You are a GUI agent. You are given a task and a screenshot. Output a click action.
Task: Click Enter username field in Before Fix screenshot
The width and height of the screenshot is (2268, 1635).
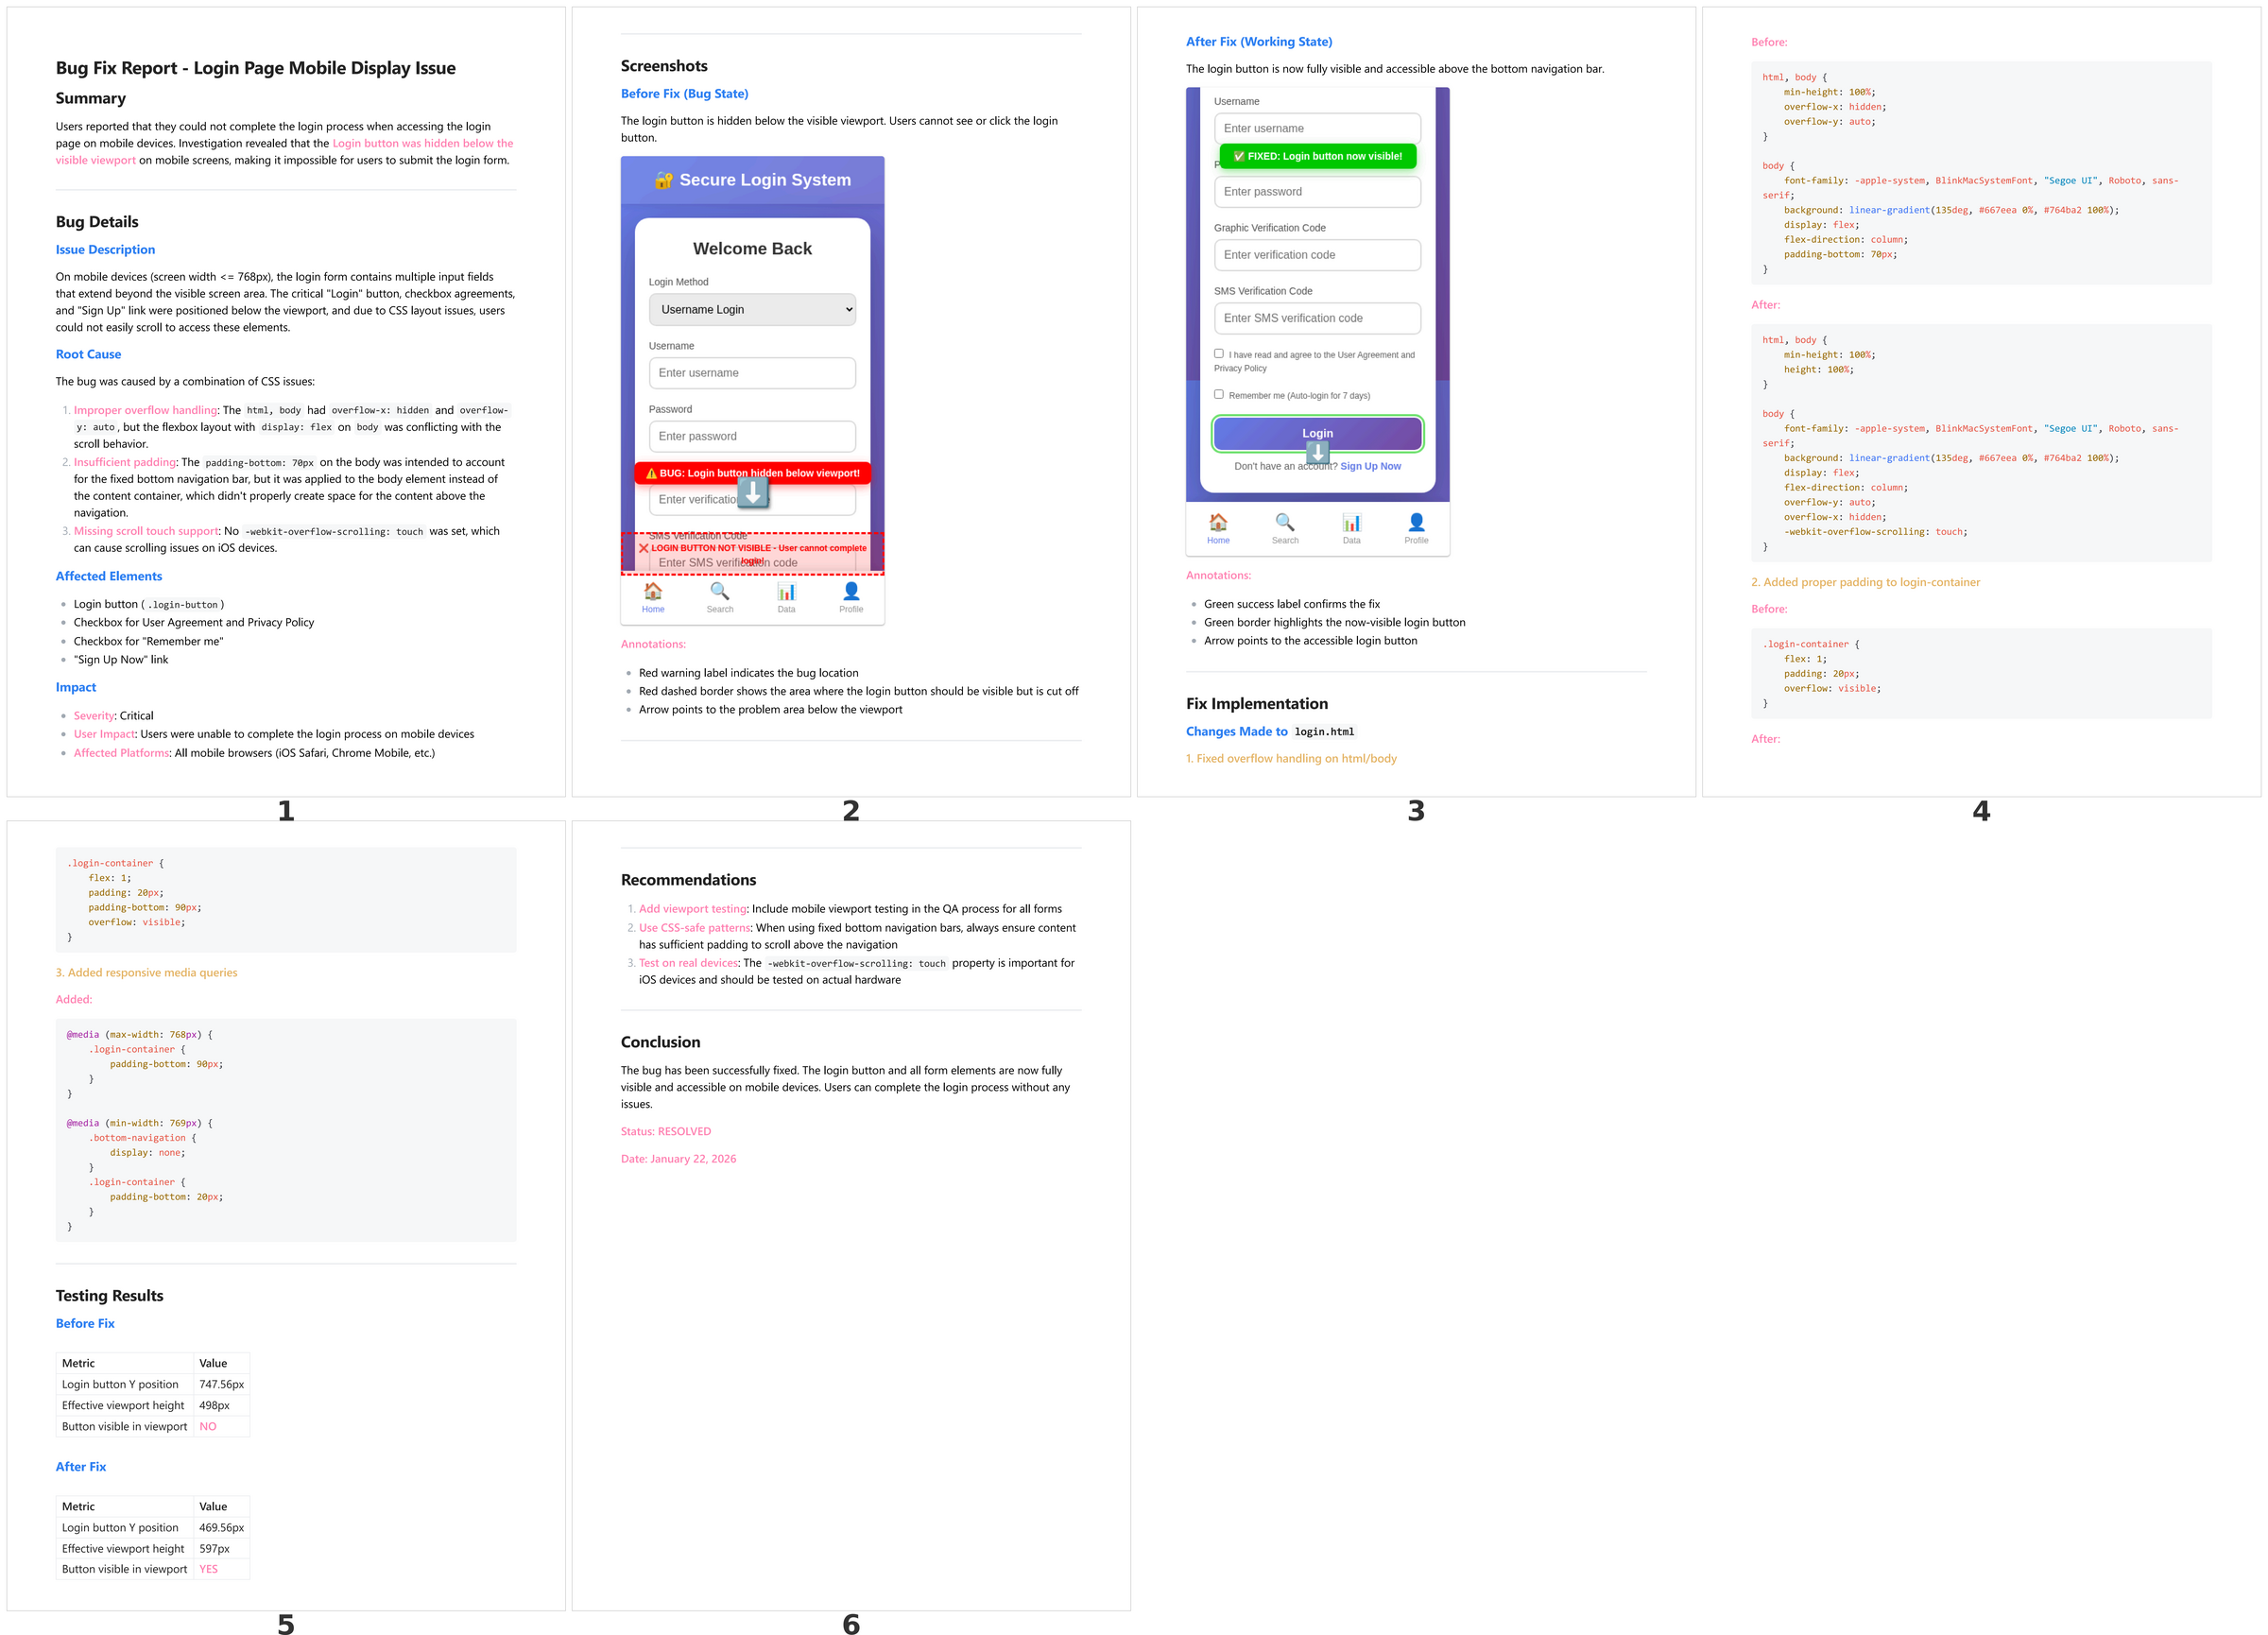(752, 373)
